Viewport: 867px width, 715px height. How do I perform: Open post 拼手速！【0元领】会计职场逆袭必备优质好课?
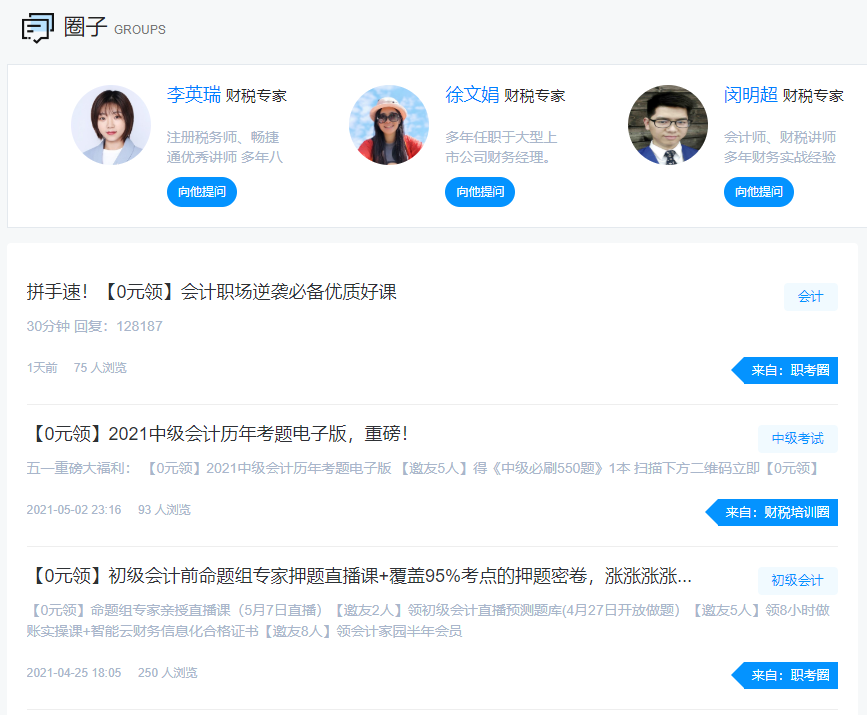pos(211,292)
